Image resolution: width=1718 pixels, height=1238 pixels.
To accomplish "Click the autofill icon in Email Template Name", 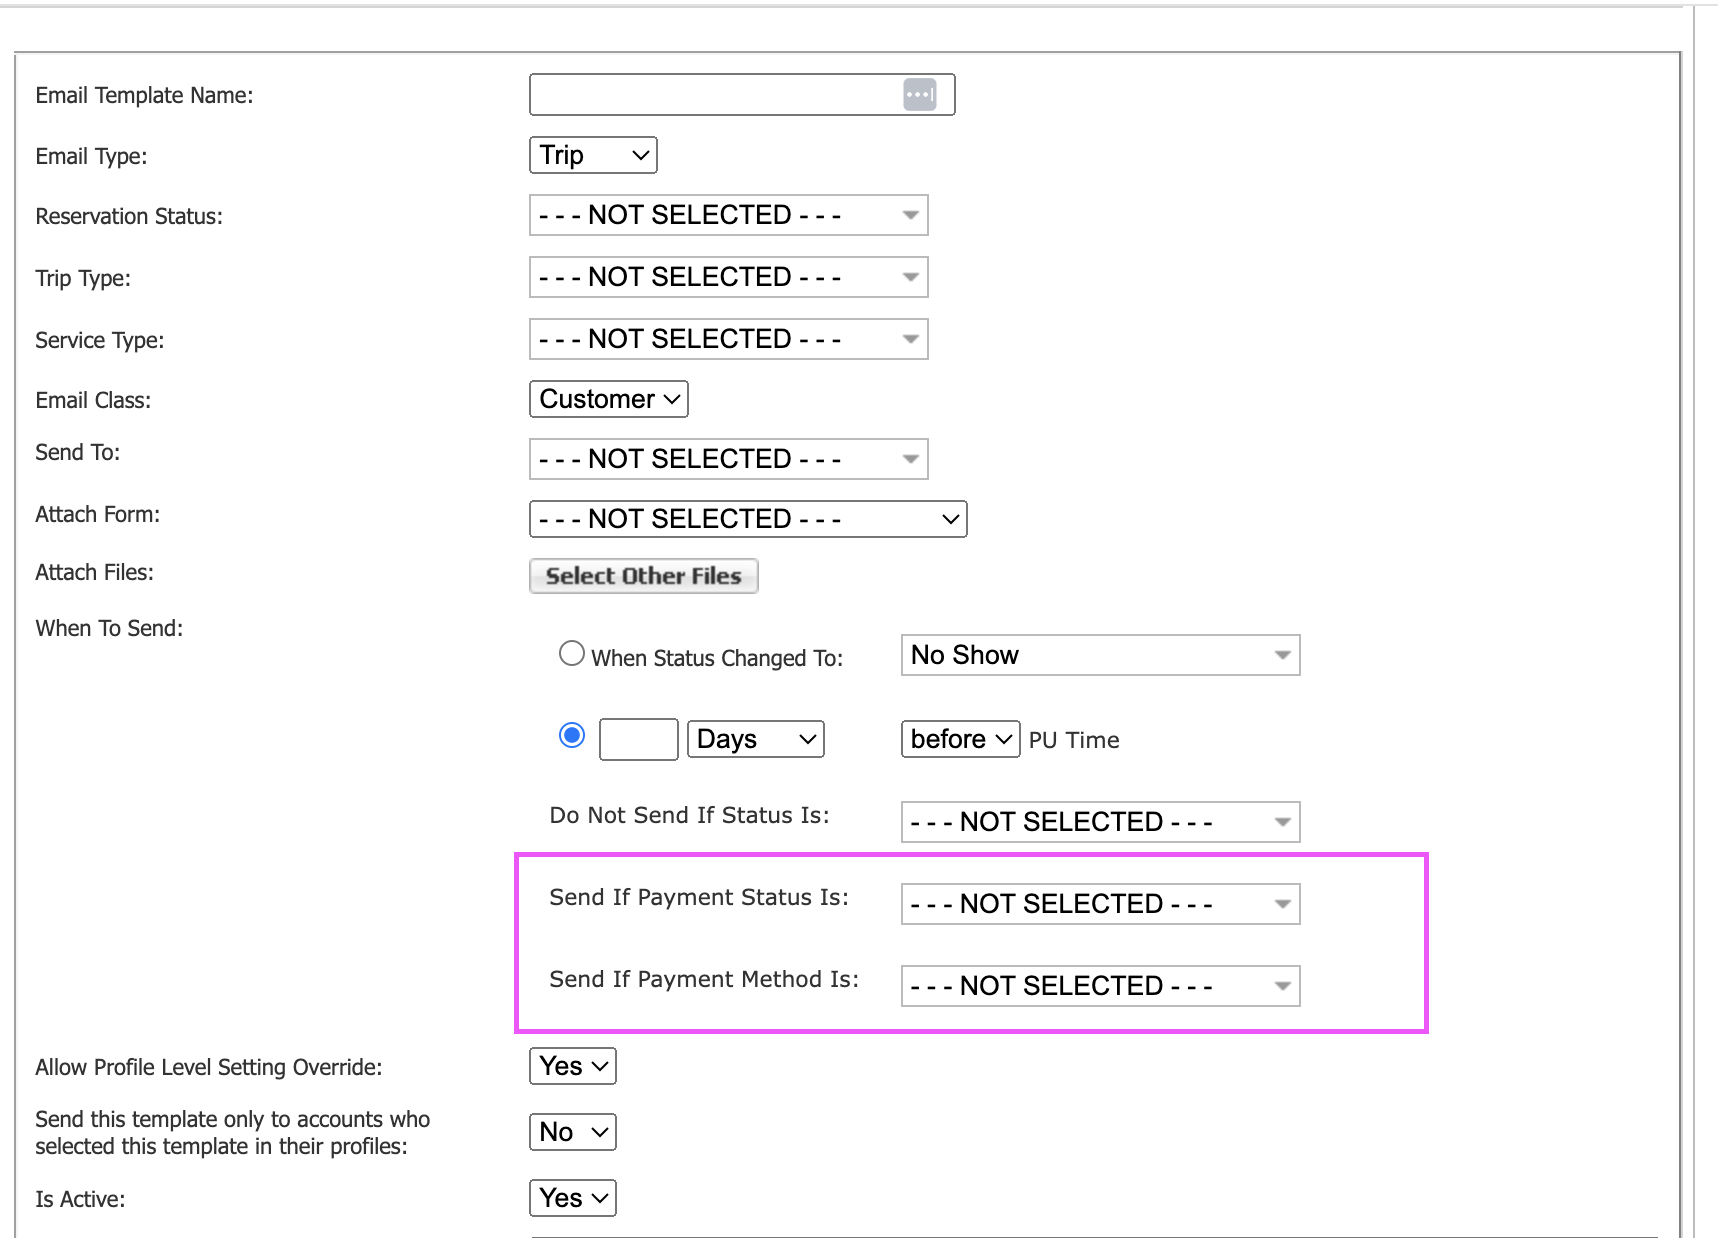I will (x=919, y=95).
